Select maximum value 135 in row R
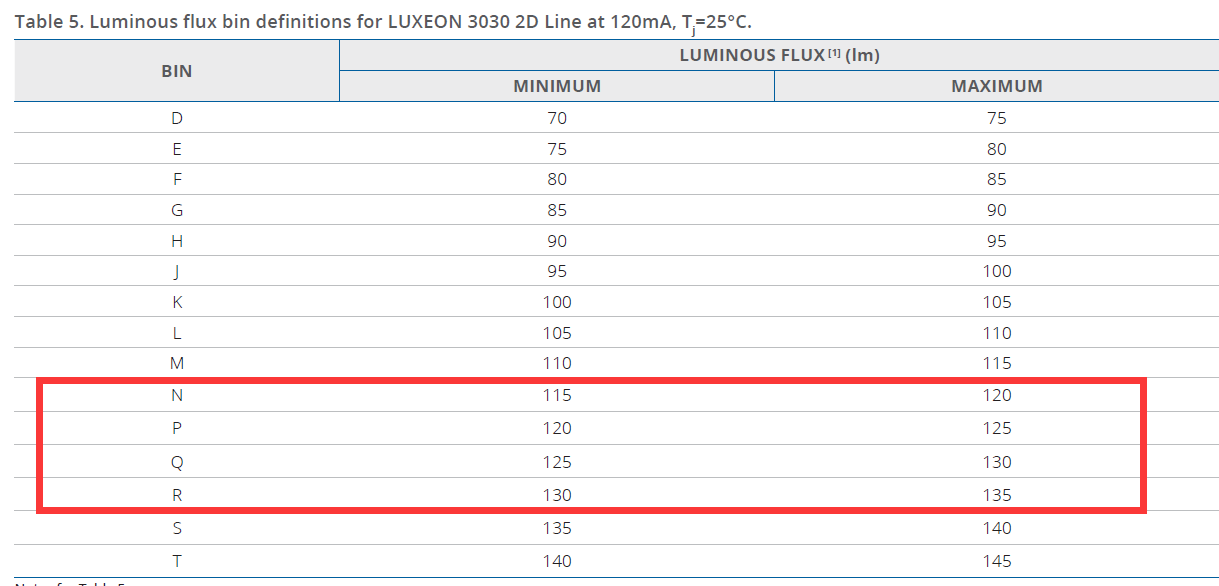Screen dimensions: 1219x586 point(997,495)
